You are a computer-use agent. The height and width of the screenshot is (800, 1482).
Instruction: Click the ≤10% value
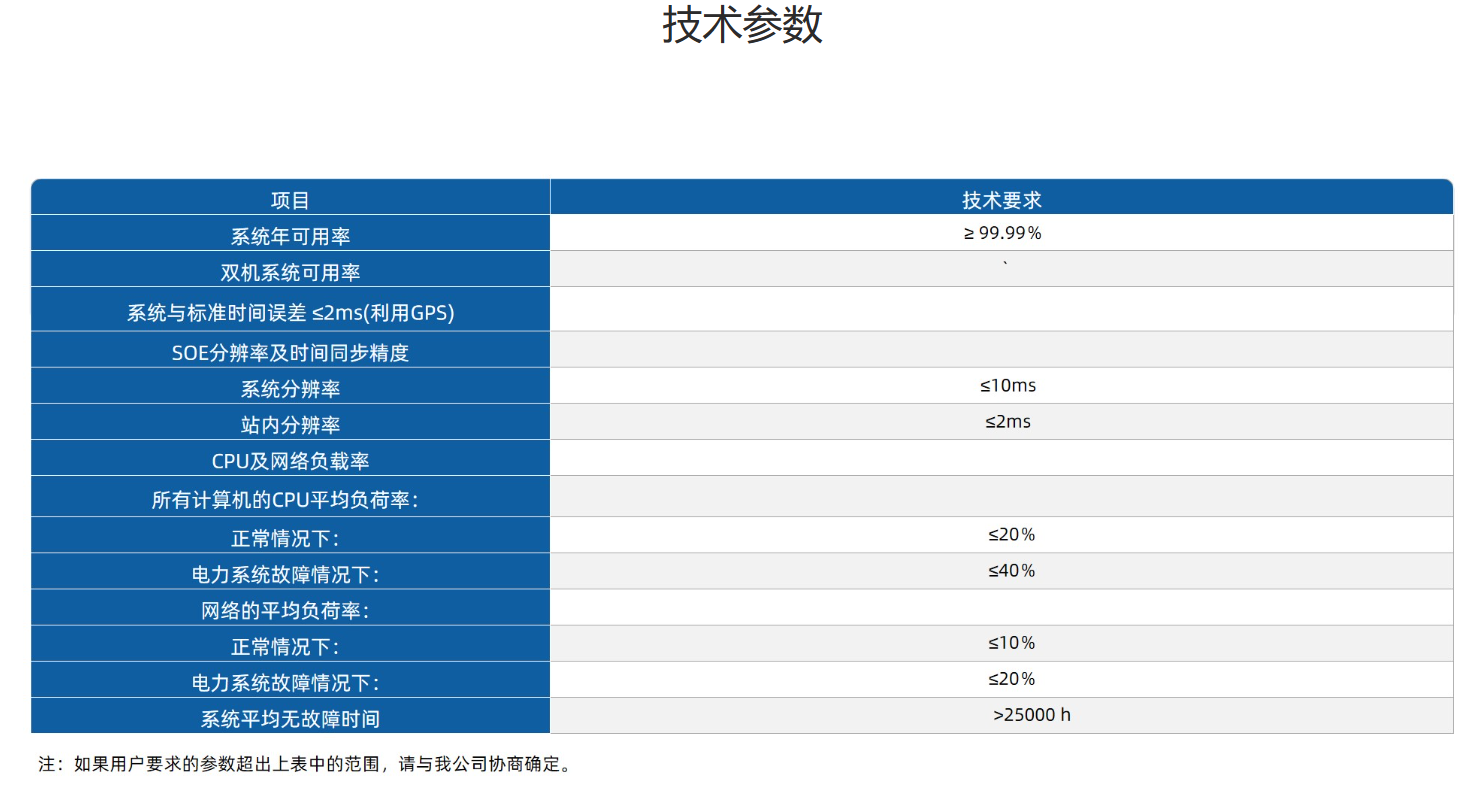pyautogui.click(x=1011, y=642)
